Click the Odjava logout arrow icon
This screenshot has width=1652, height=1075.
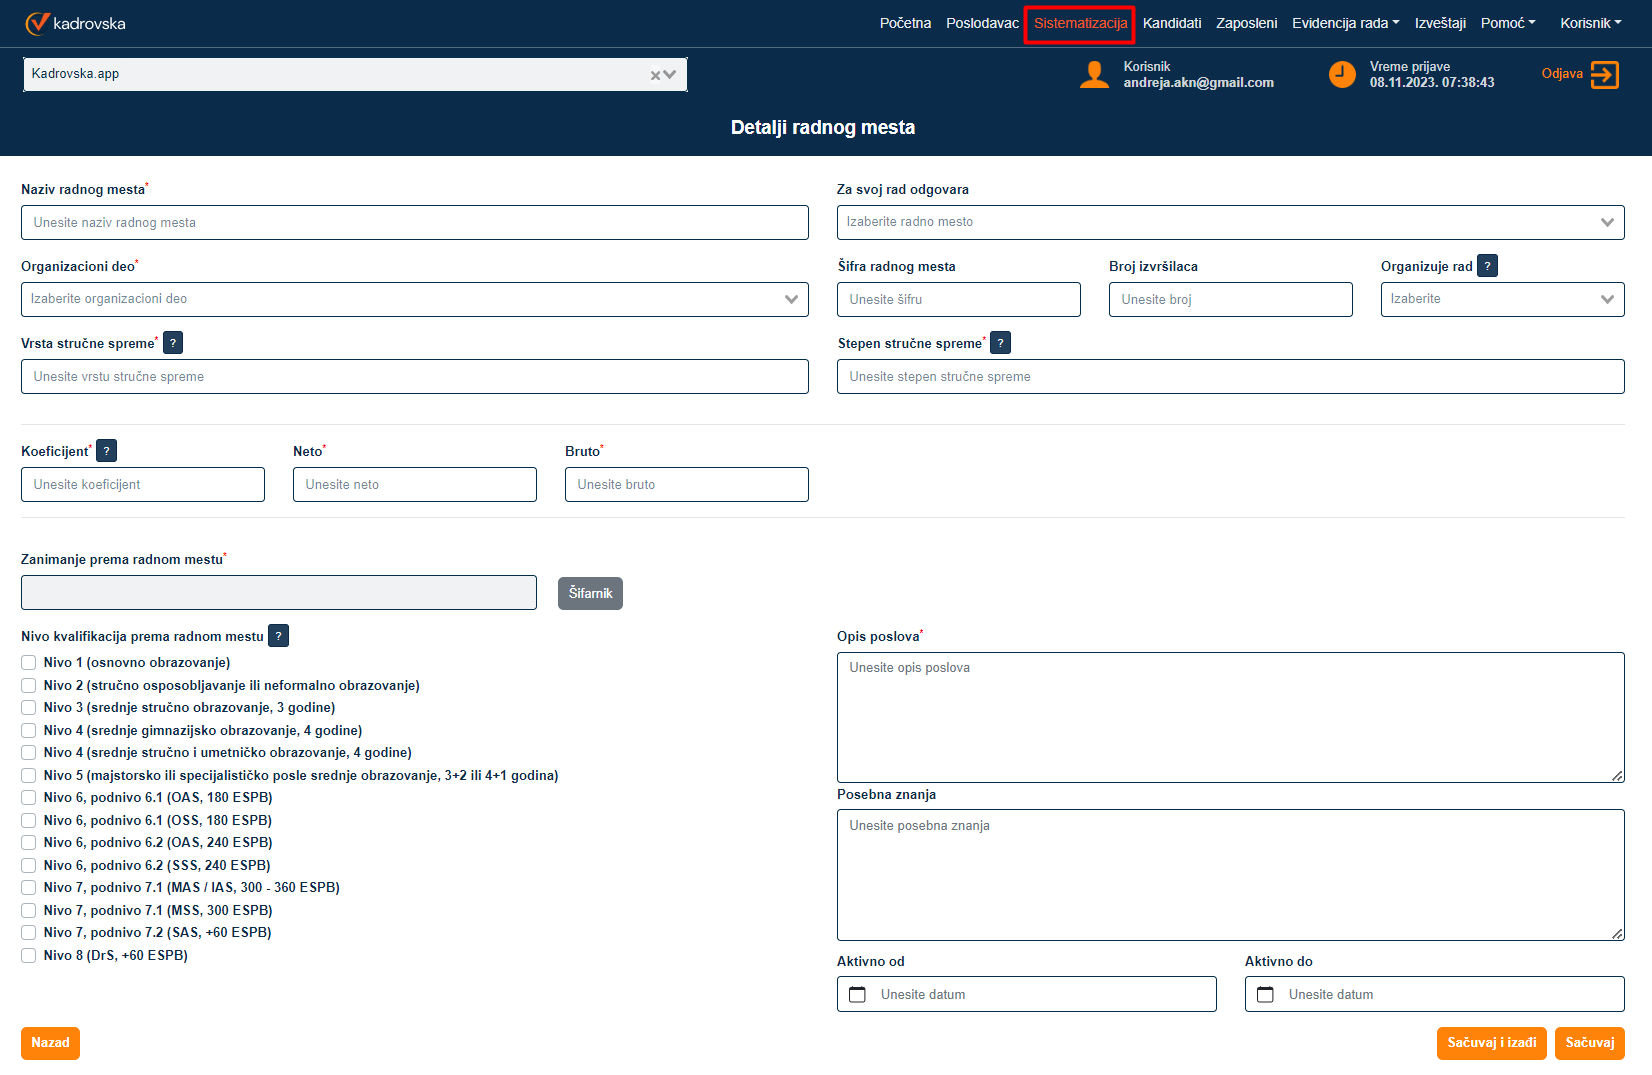click(1604, 75)
